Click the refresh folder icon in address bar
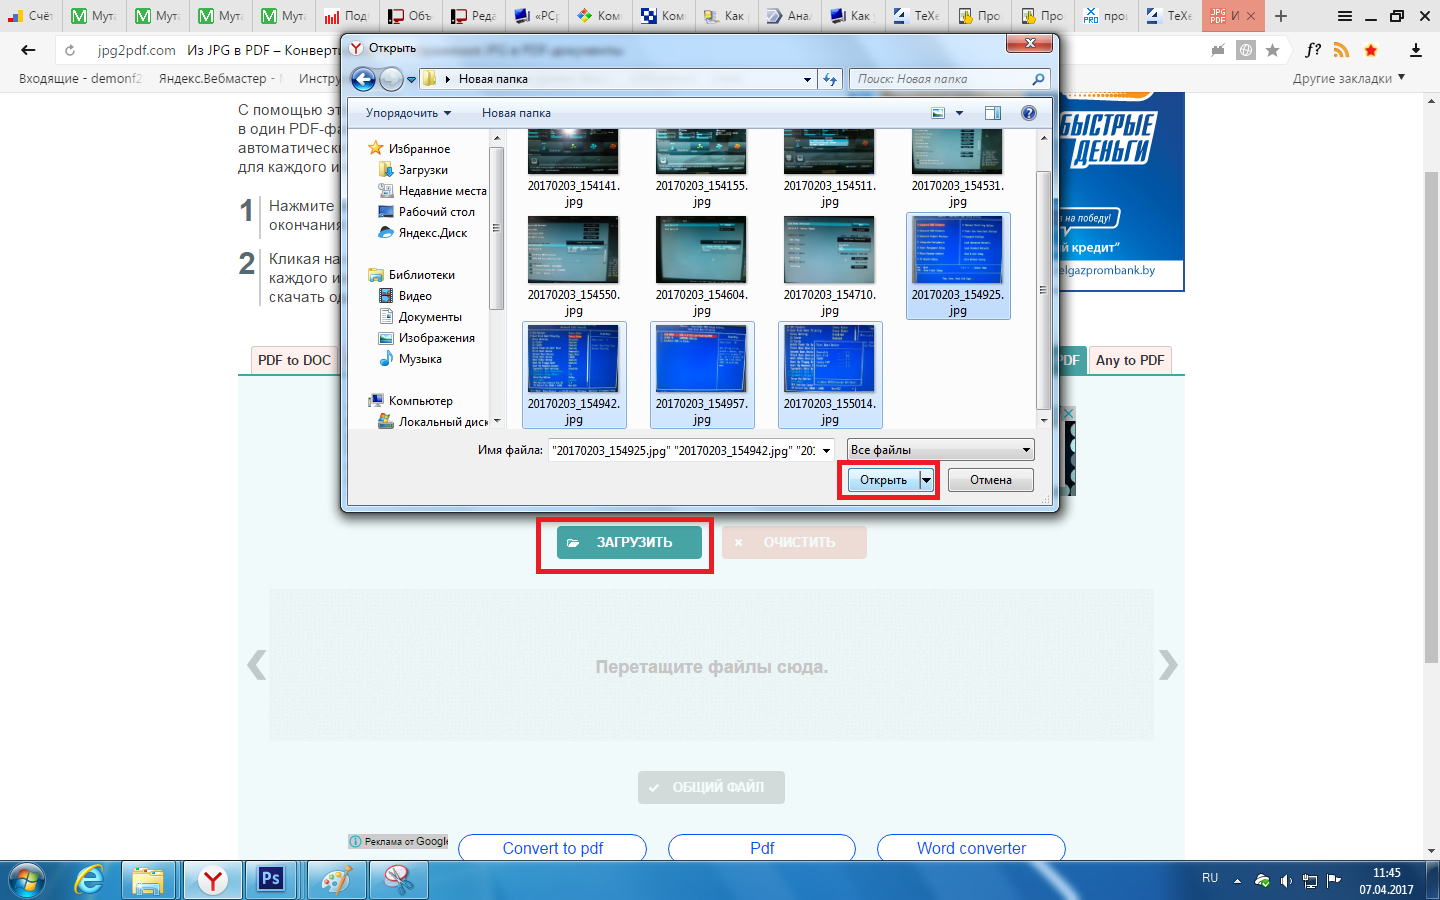This screenshot has width=1440, height=900. point(830,79)
